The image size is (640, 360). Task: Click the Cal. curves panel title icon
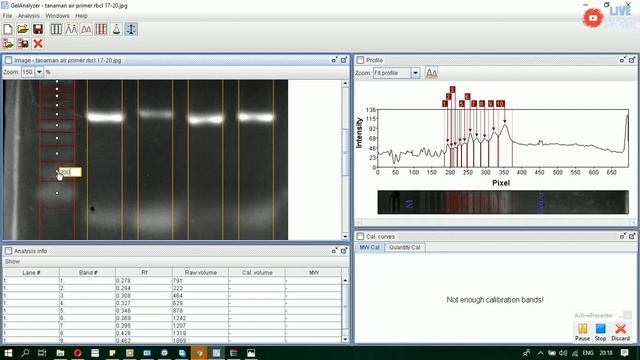point(360,236)
